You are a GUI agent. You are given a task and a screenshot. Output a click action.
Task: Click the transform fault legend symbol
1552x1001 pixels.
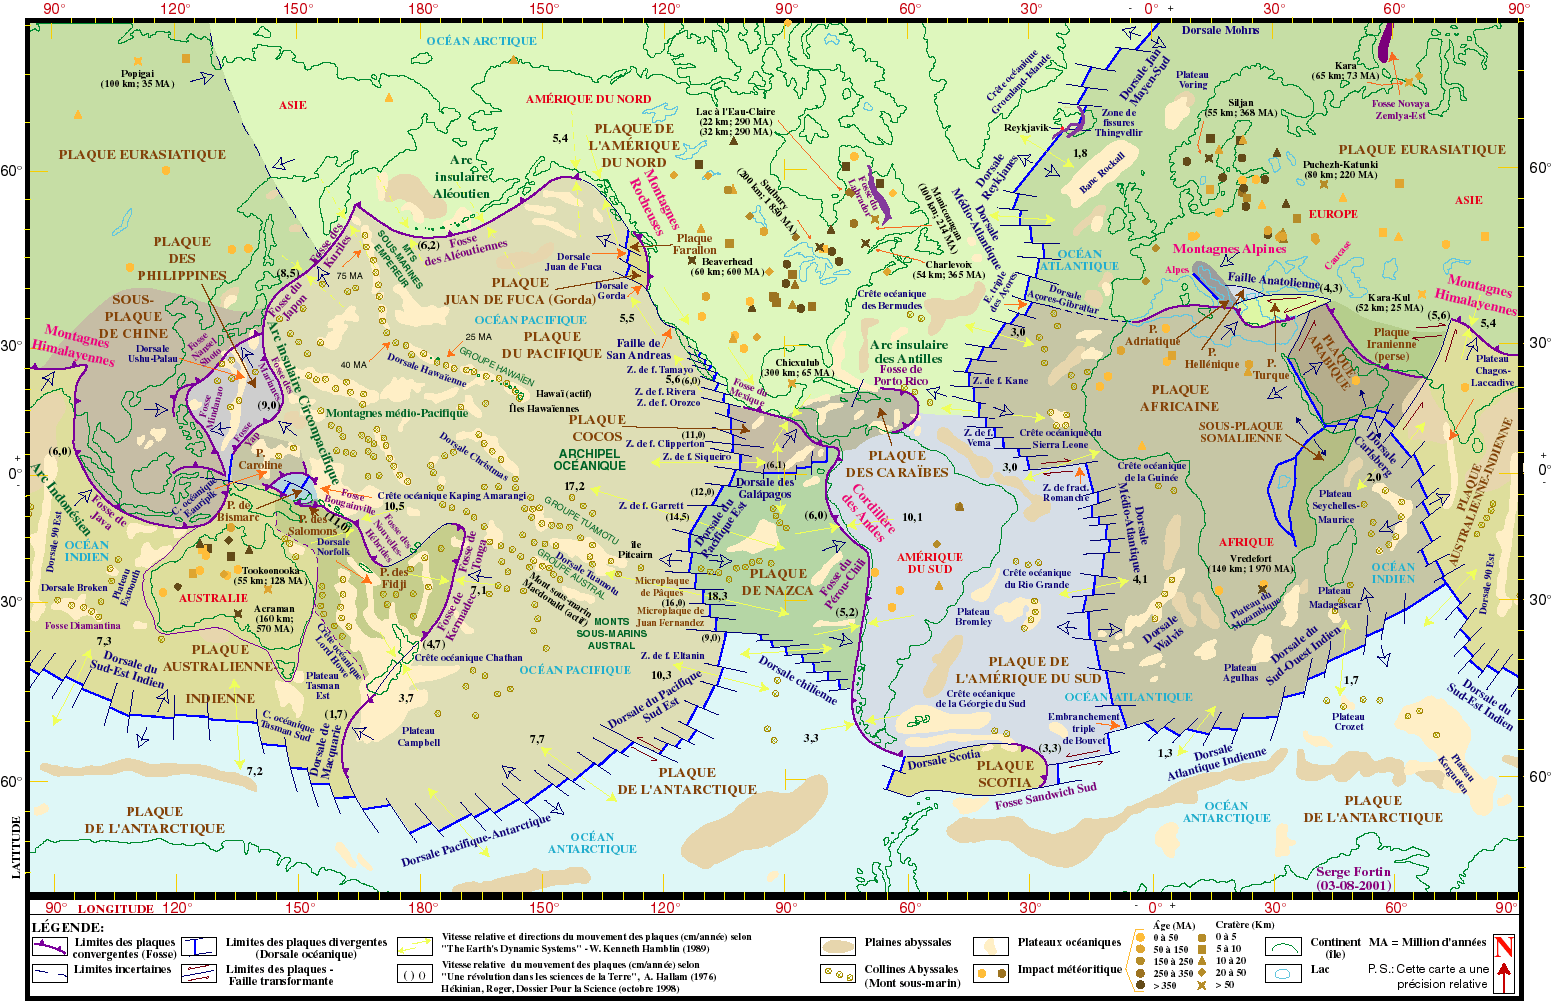[x=201, y=971]
